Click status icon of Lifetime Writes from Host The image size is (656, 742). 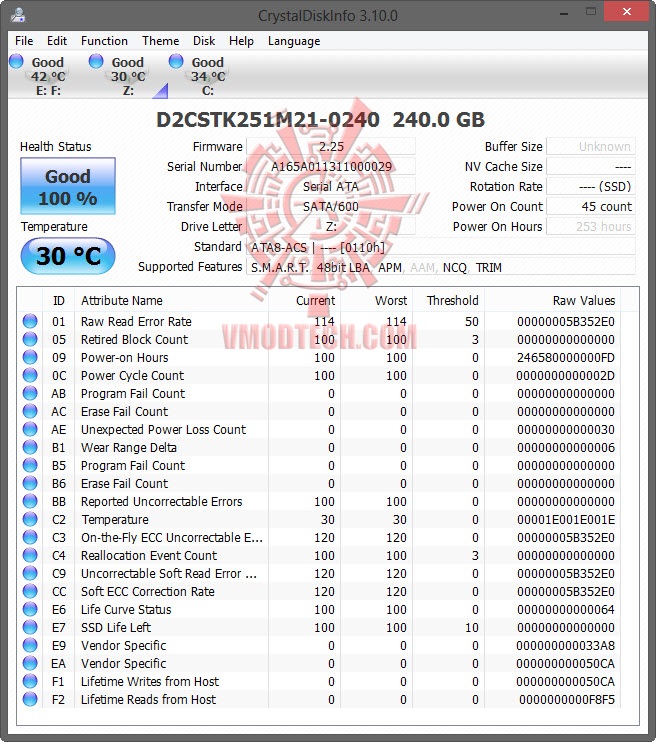pos(30,680)
